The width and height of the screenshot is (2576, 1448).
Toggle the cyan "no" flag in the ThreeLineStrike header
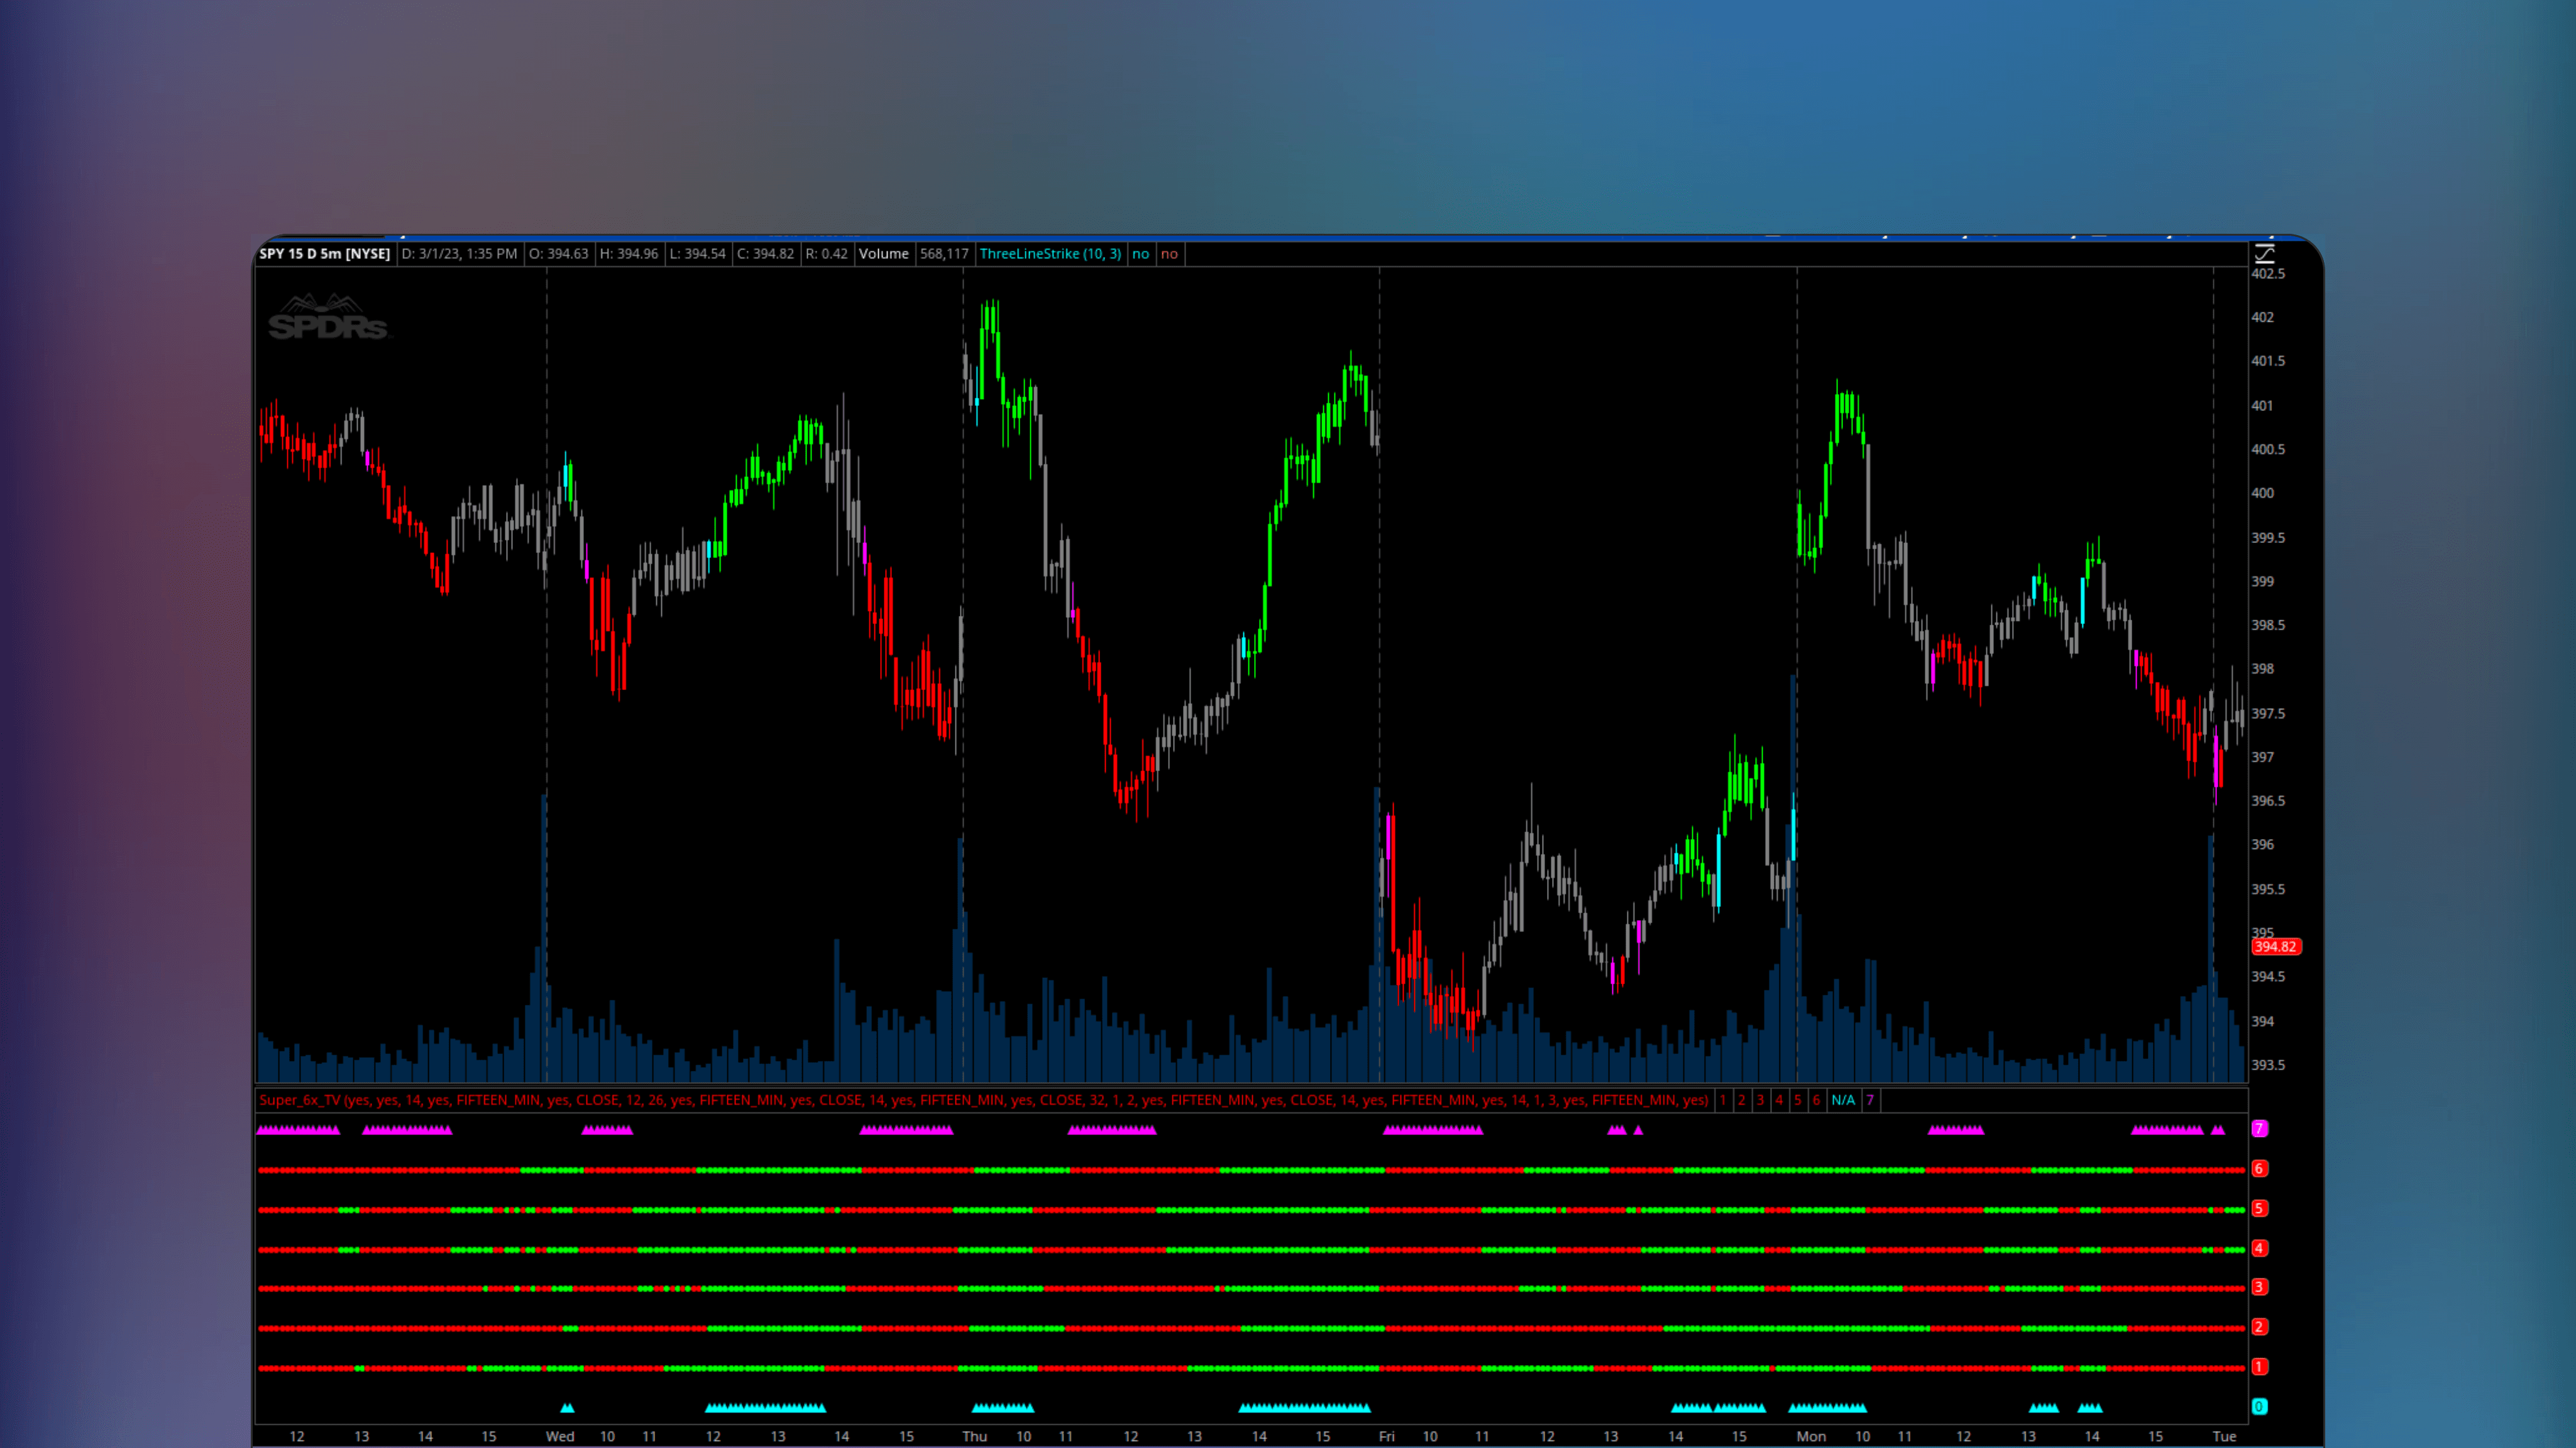click(1140, 253)
